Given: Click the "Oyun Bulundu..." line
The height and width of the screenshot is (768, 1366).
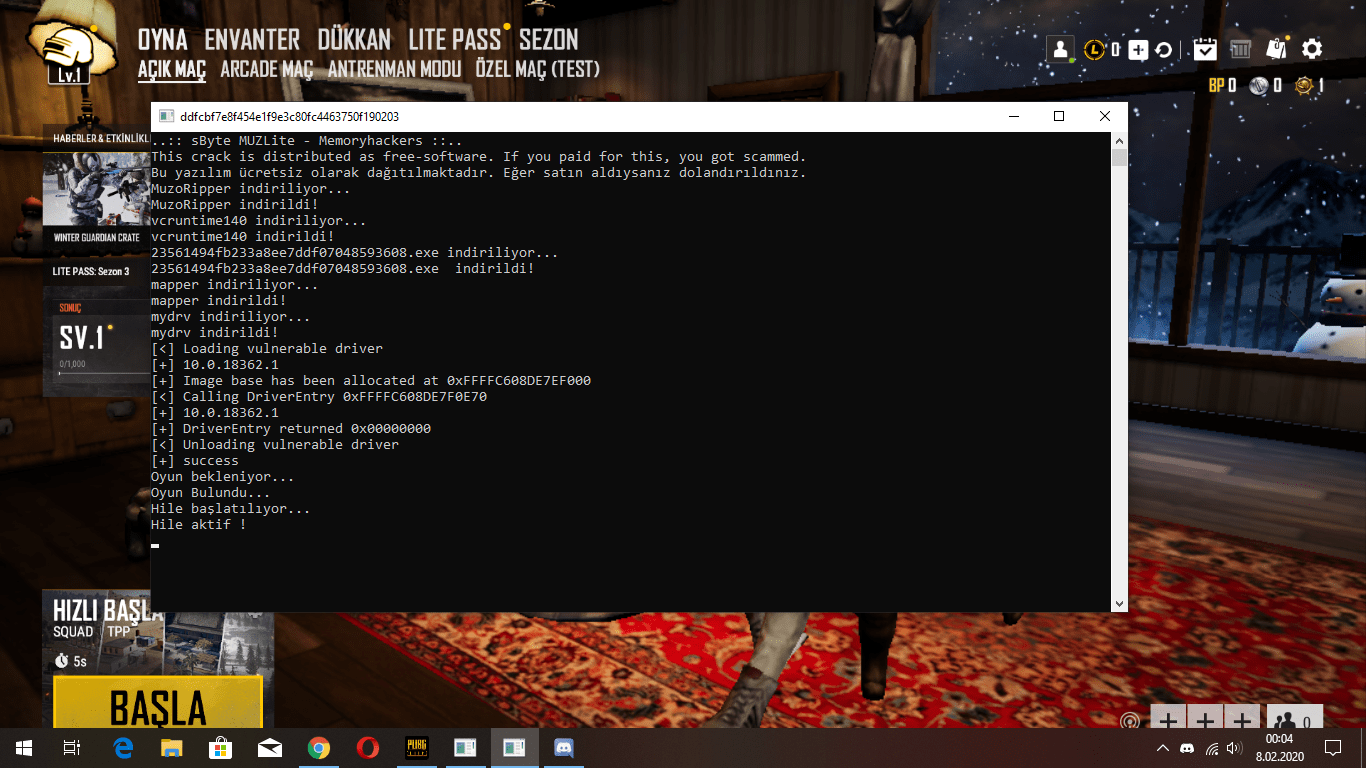Looking at the screenshot, I should tap(210, 493).
